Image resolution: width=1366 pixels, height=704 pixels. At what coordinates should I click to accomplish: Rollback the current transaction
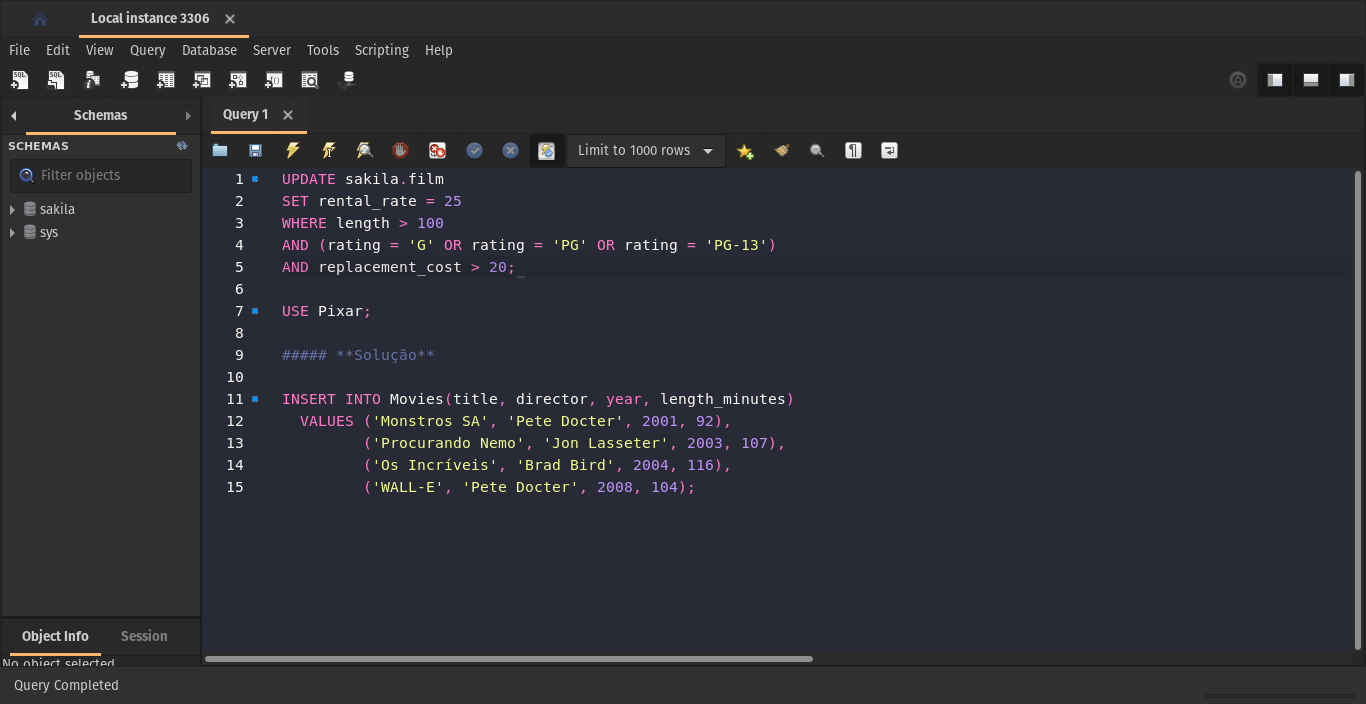(x=510, y=150)
